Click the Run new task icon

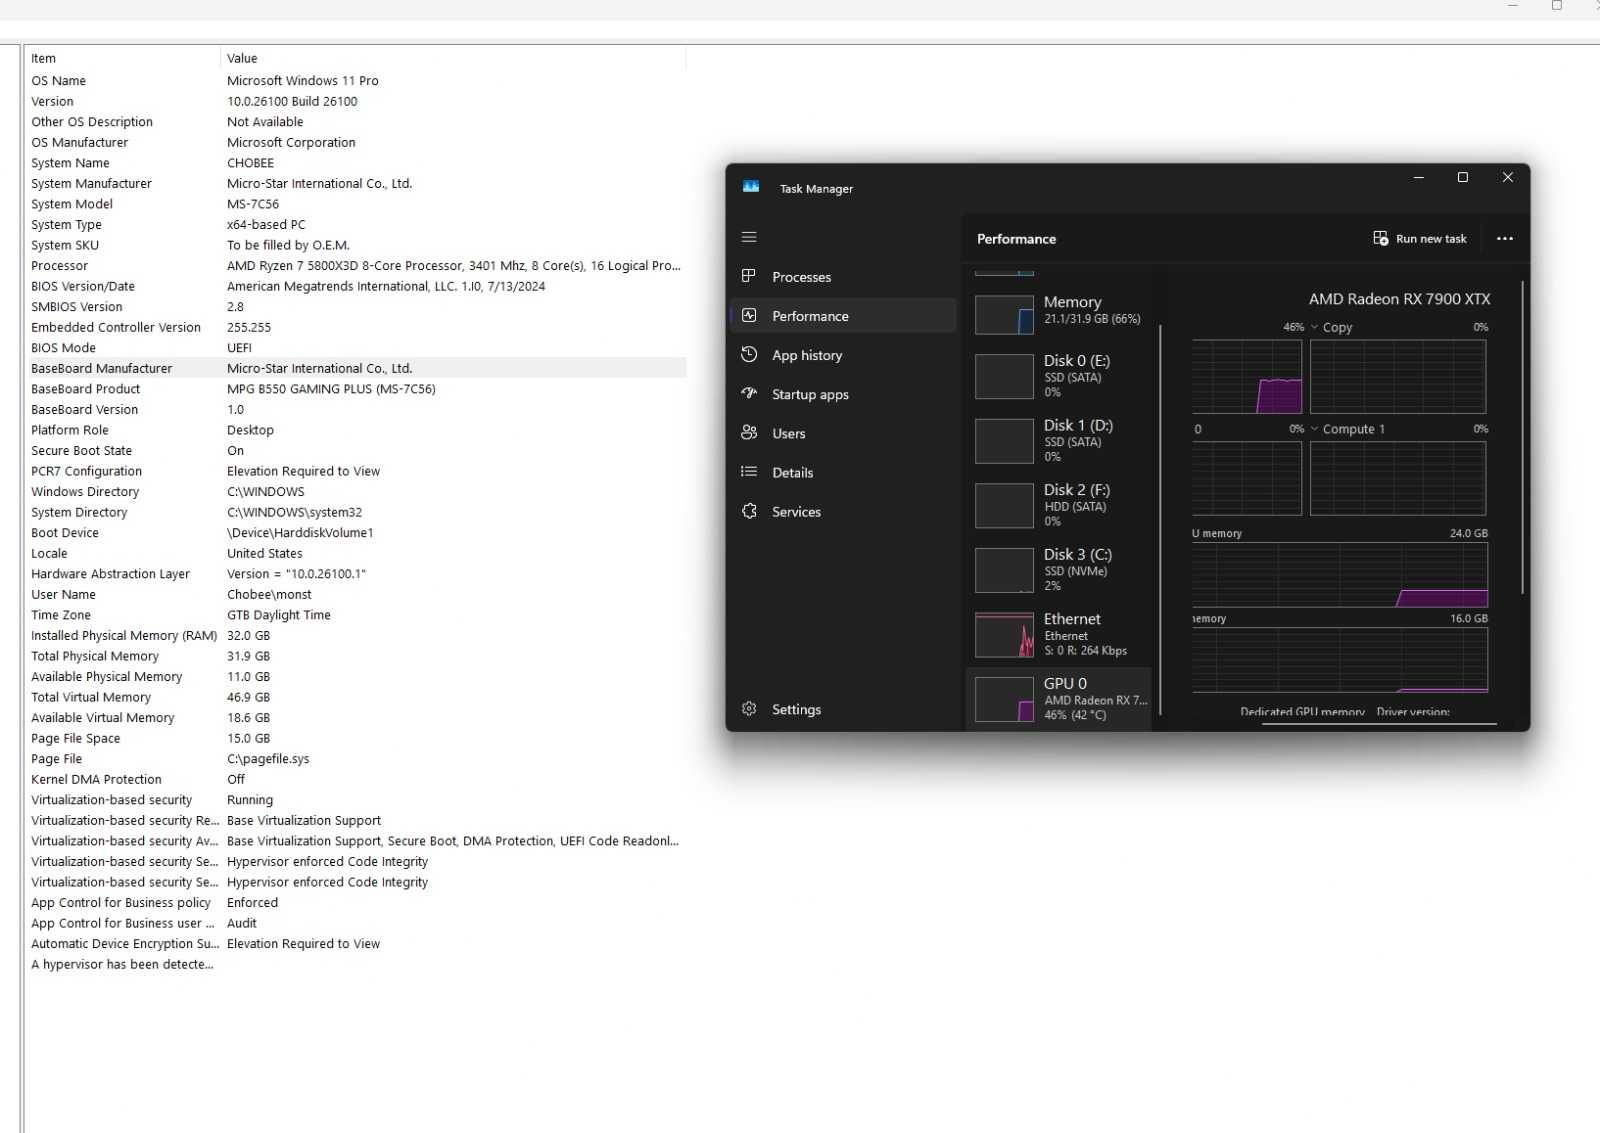[x=1380, y=238]
